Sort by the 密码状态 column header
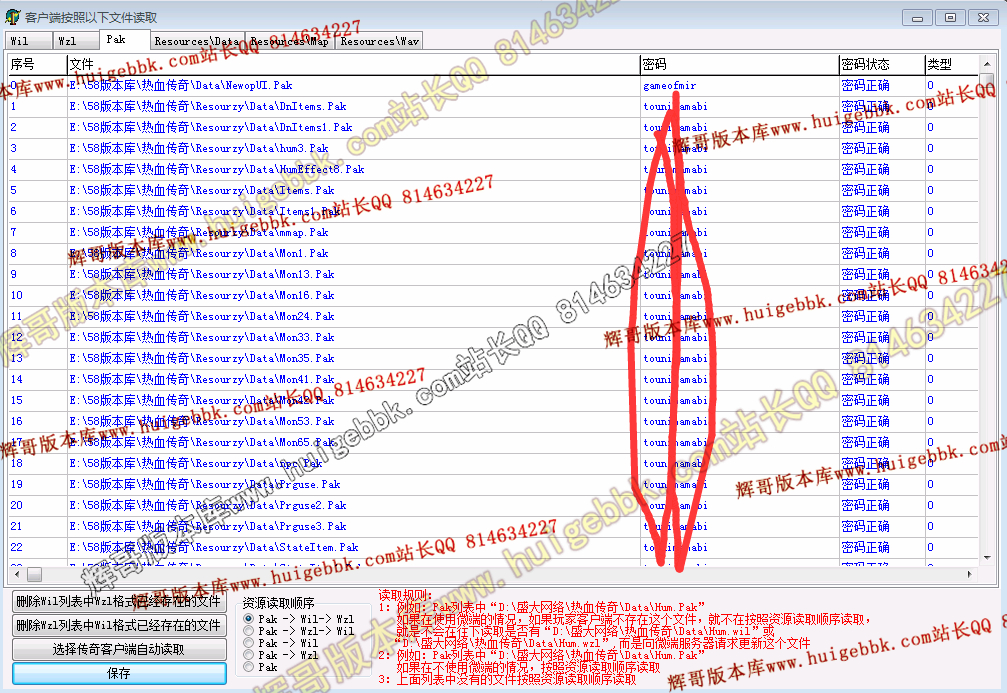Screen dimensions: 1007x693 [x=866, y=64]
